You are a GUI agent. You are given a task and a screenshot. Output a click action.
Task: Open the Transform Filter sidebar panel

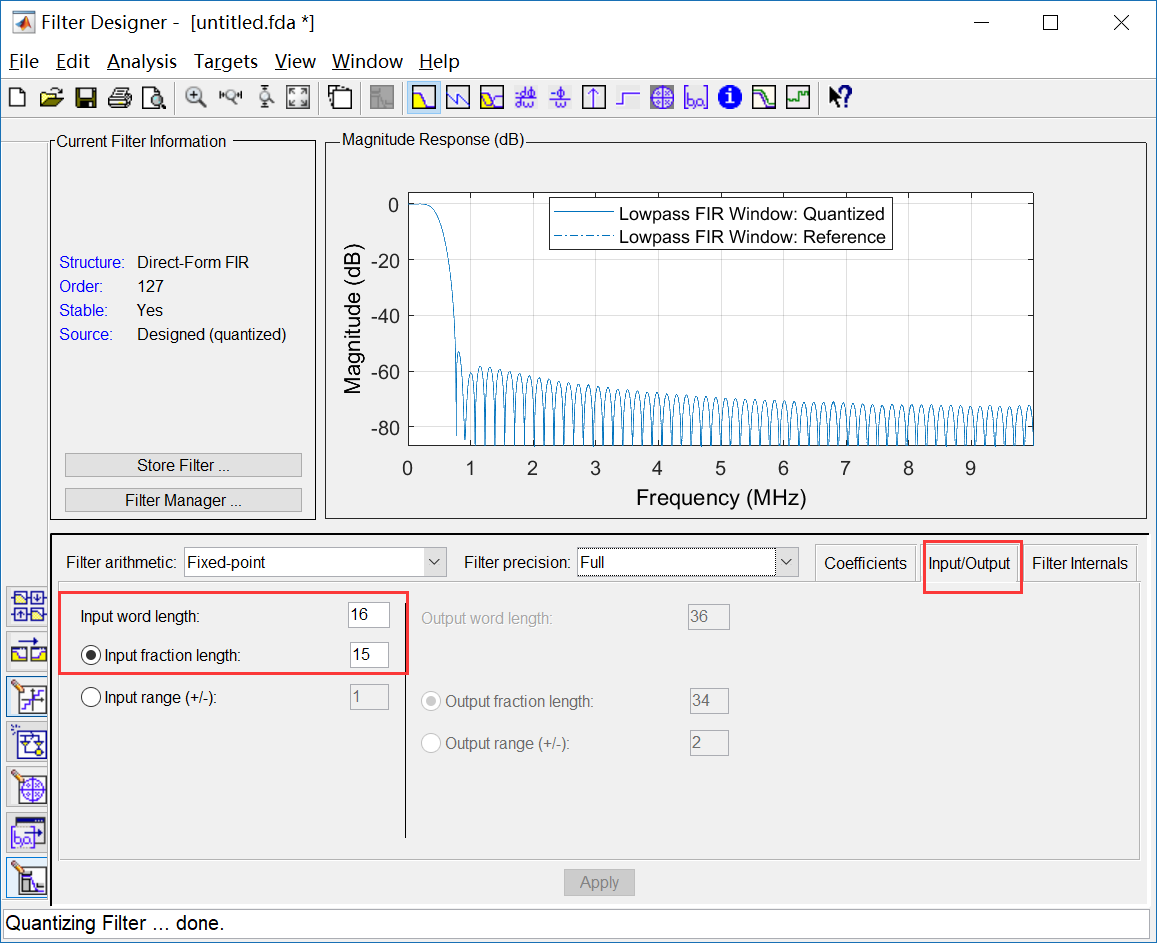point(28,652)
